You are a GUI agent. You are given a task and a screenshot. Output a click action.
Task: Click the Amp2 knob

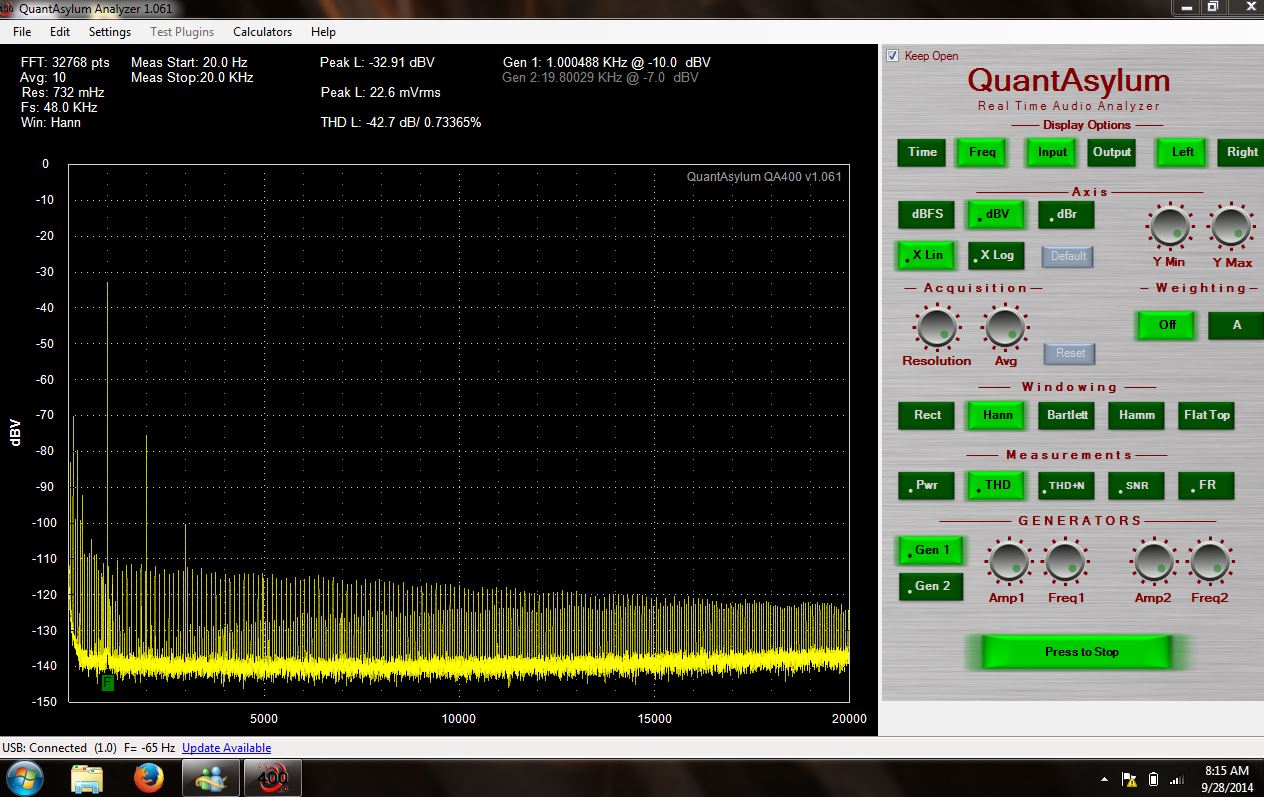point(1153,562)
